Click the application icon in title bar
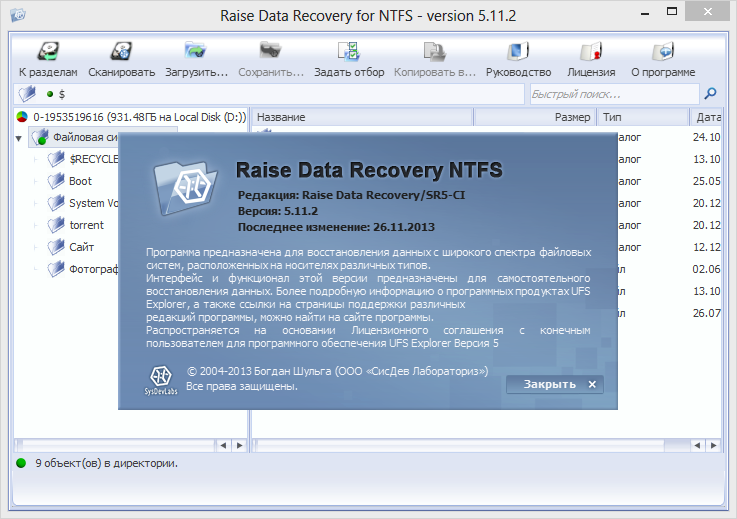 [18, 15]
